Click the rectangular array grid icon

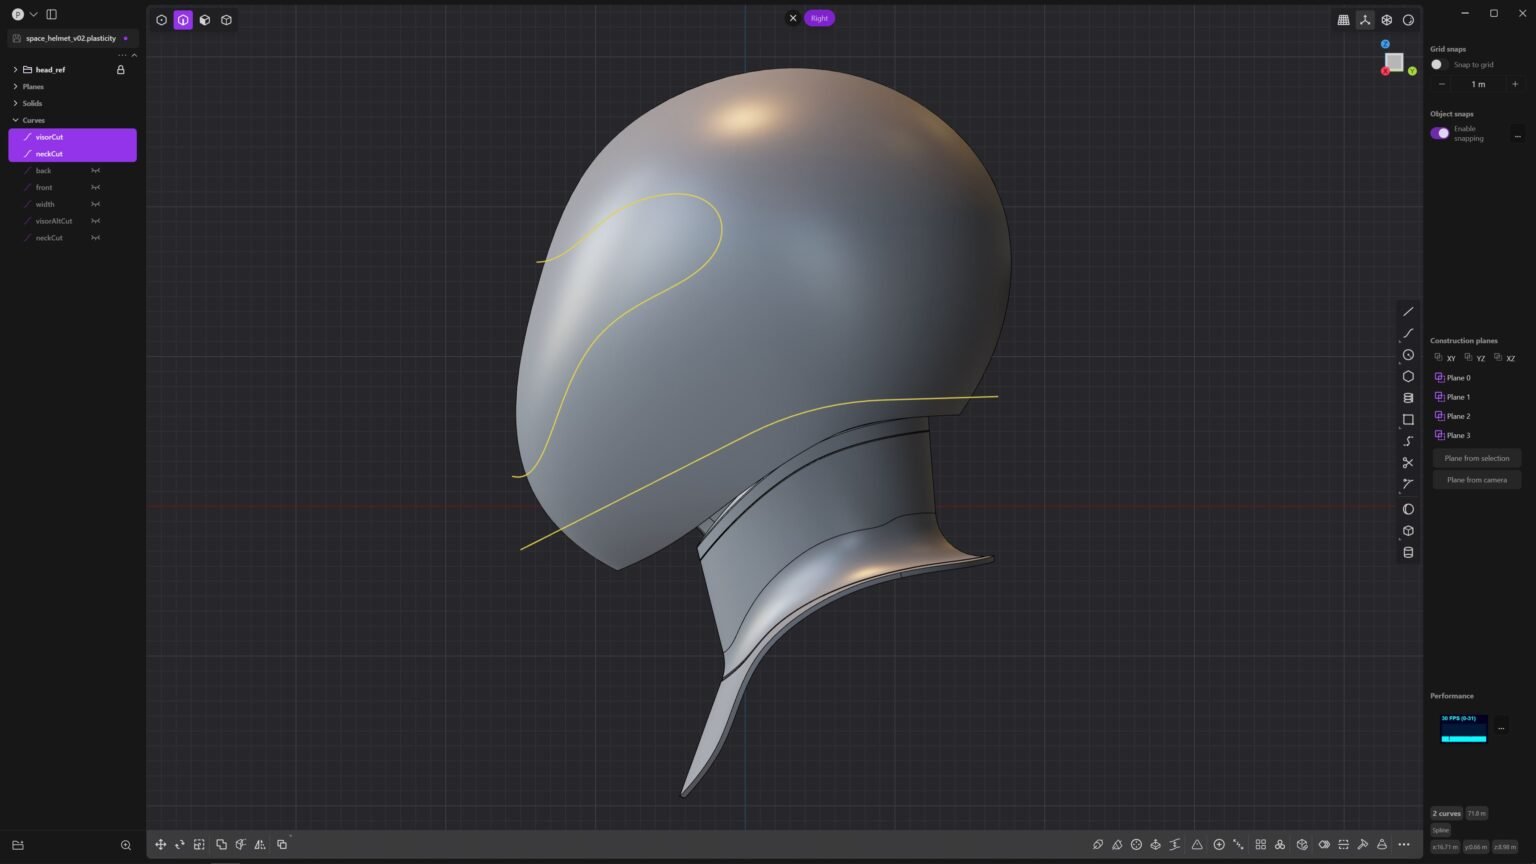(x=1260, y=845)
